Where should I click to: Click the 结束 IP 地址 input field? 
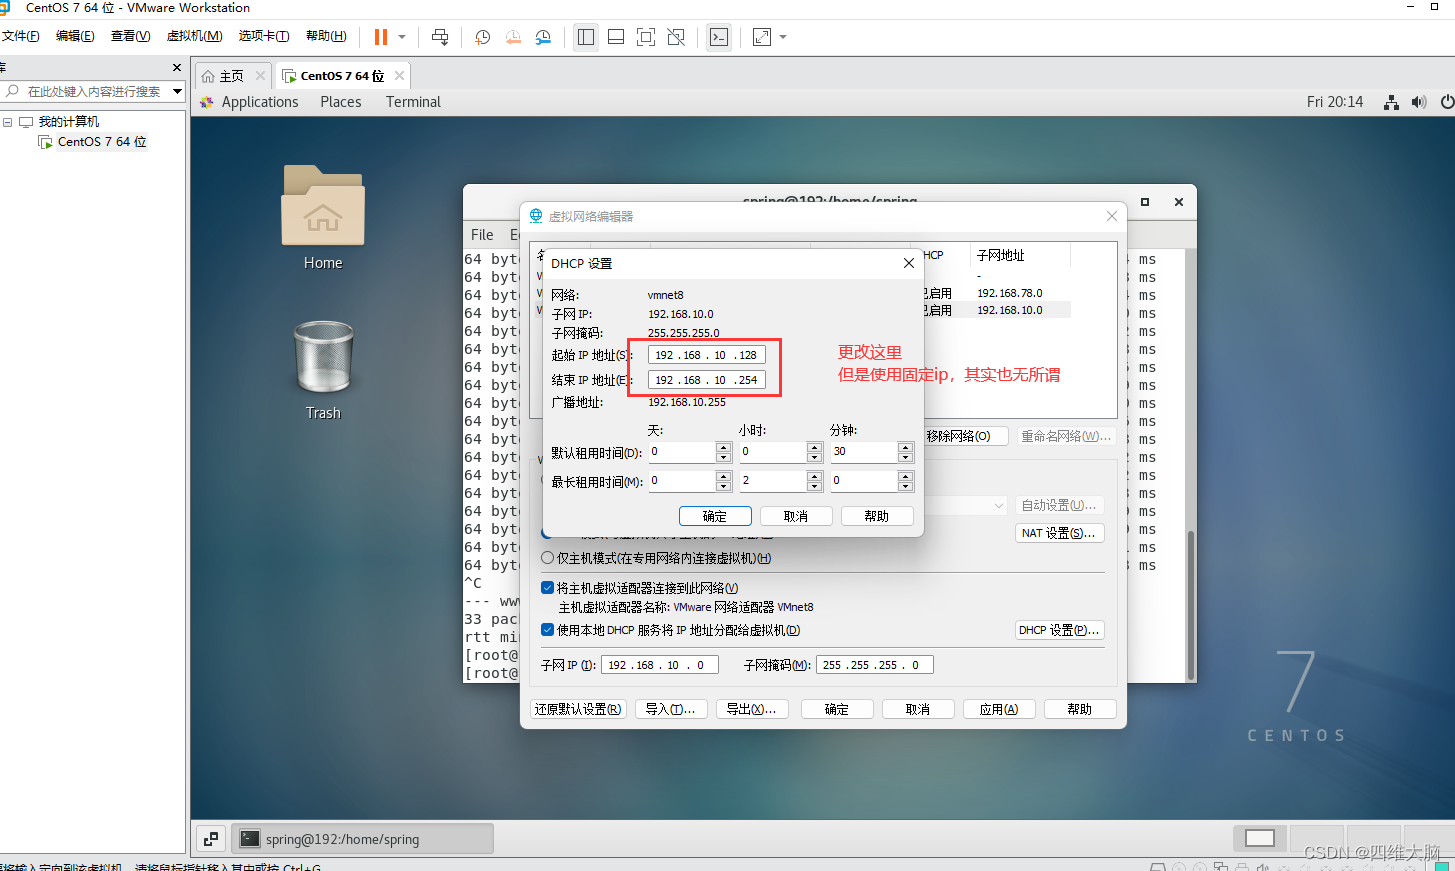706,380
